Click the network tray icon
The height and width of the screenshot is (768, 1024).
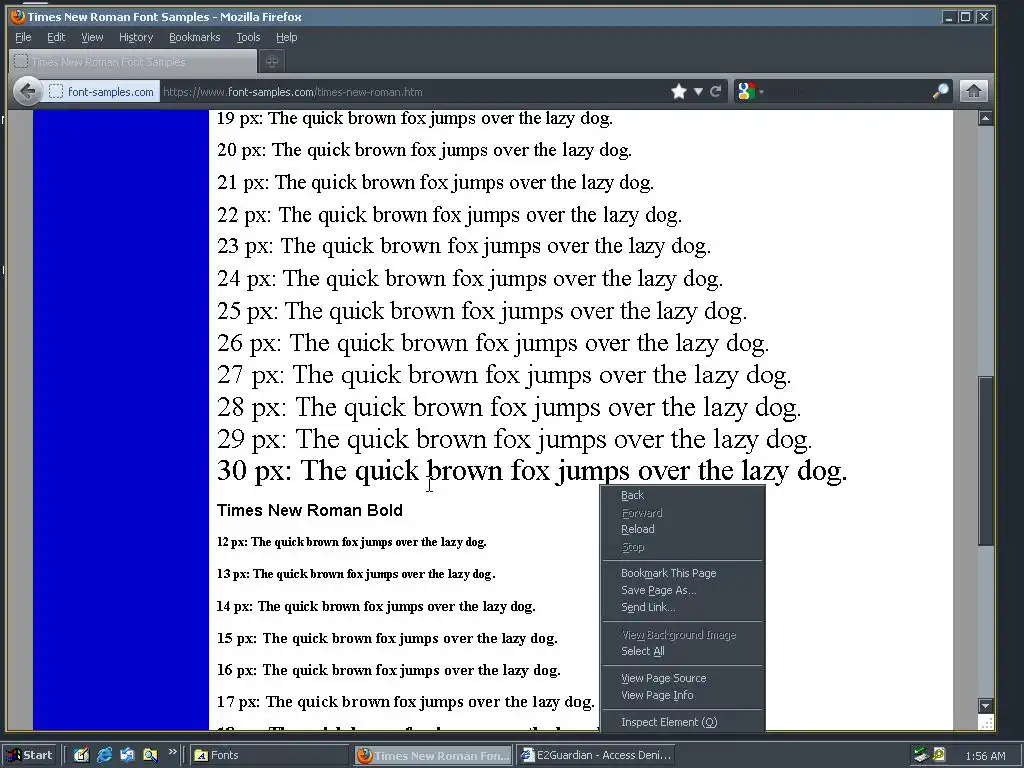pos(921,755)
